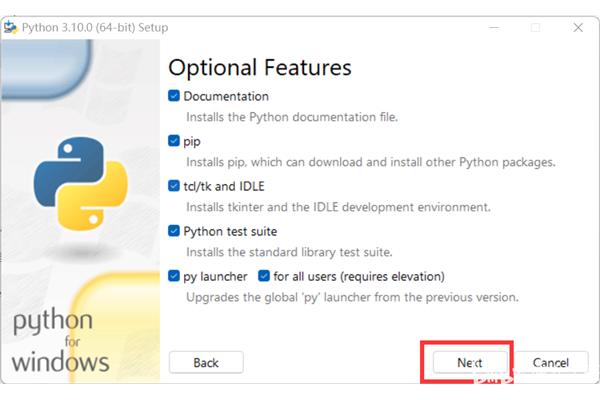The image size is (600, 400).
Task: Toggle the py launcher checkbox
Action: click(x=174, y=276)
